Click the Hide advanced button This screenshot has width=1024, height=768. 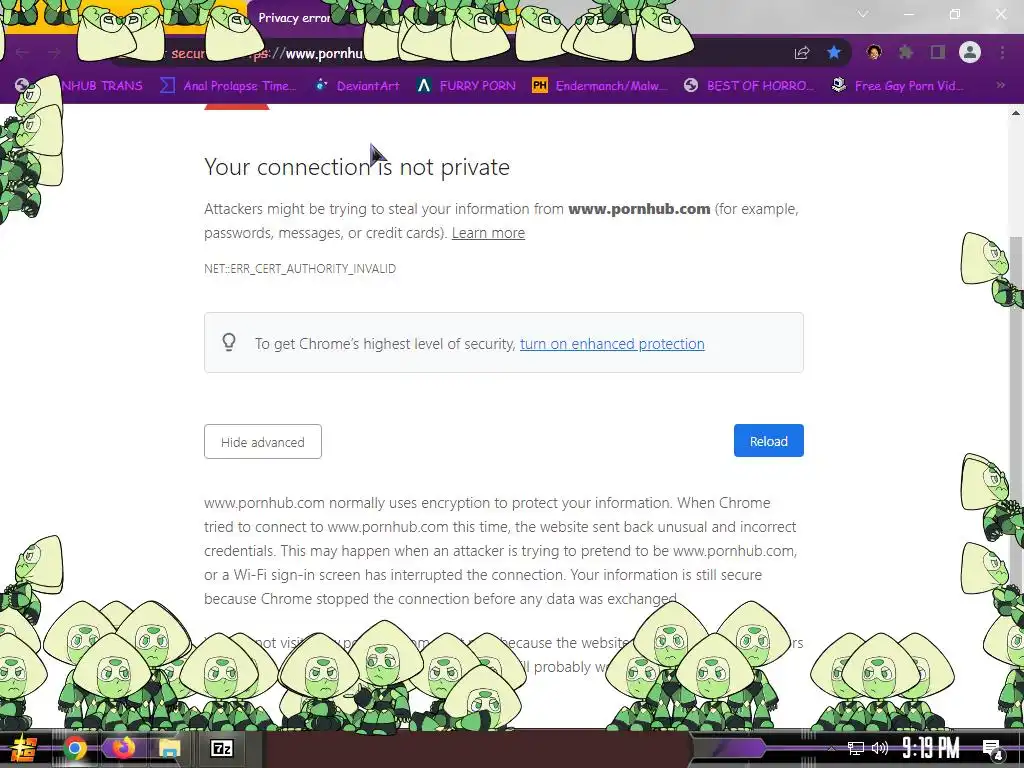pyautogui.click(x=263, y=442)
